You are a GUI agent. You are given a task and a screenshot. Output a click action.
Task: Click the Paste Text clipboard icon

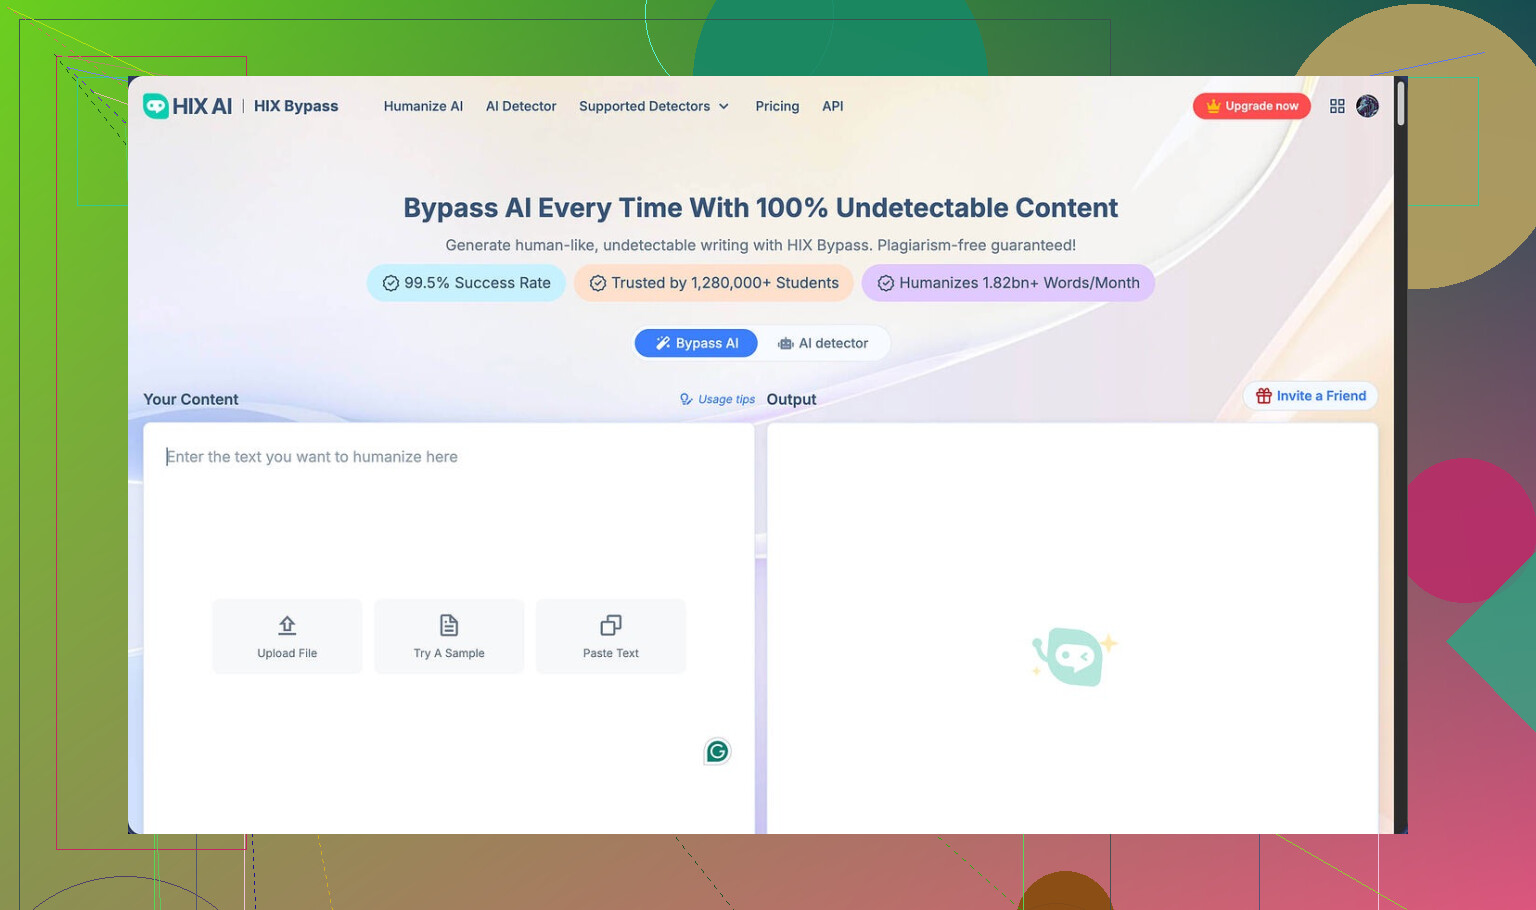611,626
